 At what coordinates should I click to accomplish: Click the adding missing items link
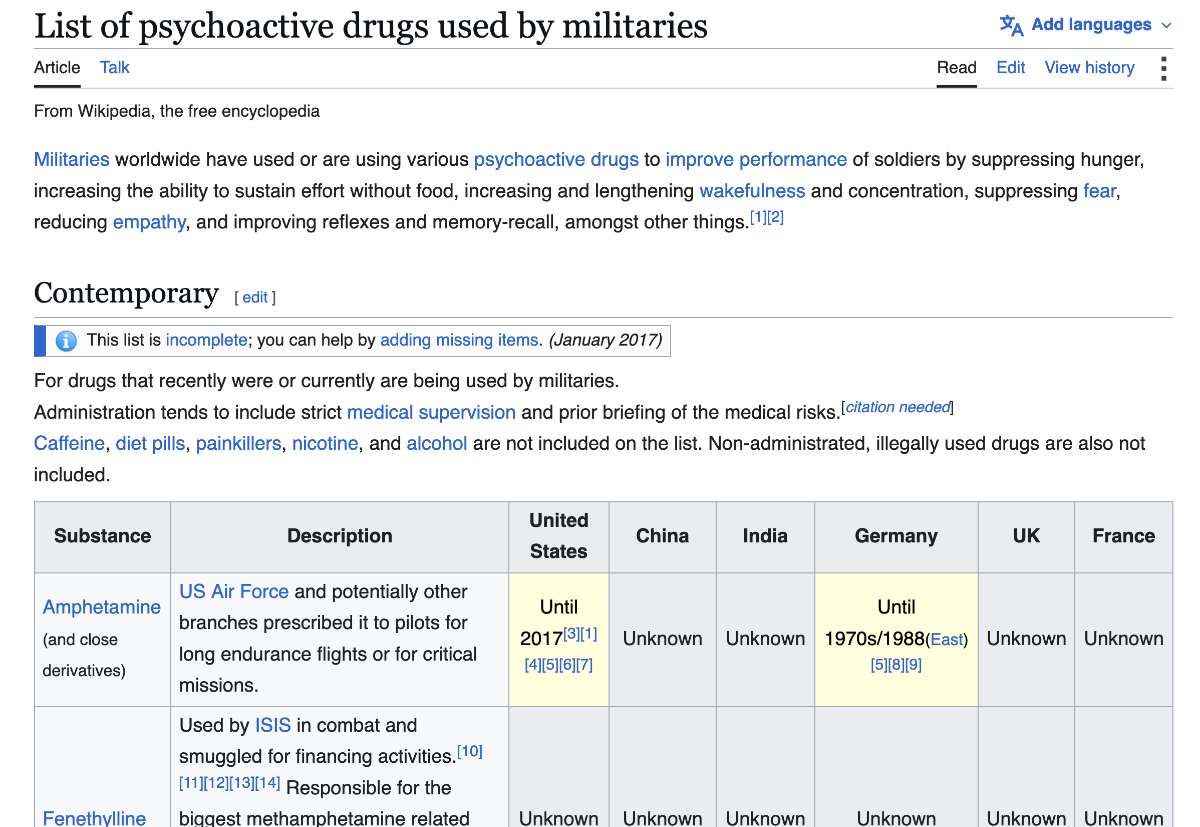(x=459, y=340)
